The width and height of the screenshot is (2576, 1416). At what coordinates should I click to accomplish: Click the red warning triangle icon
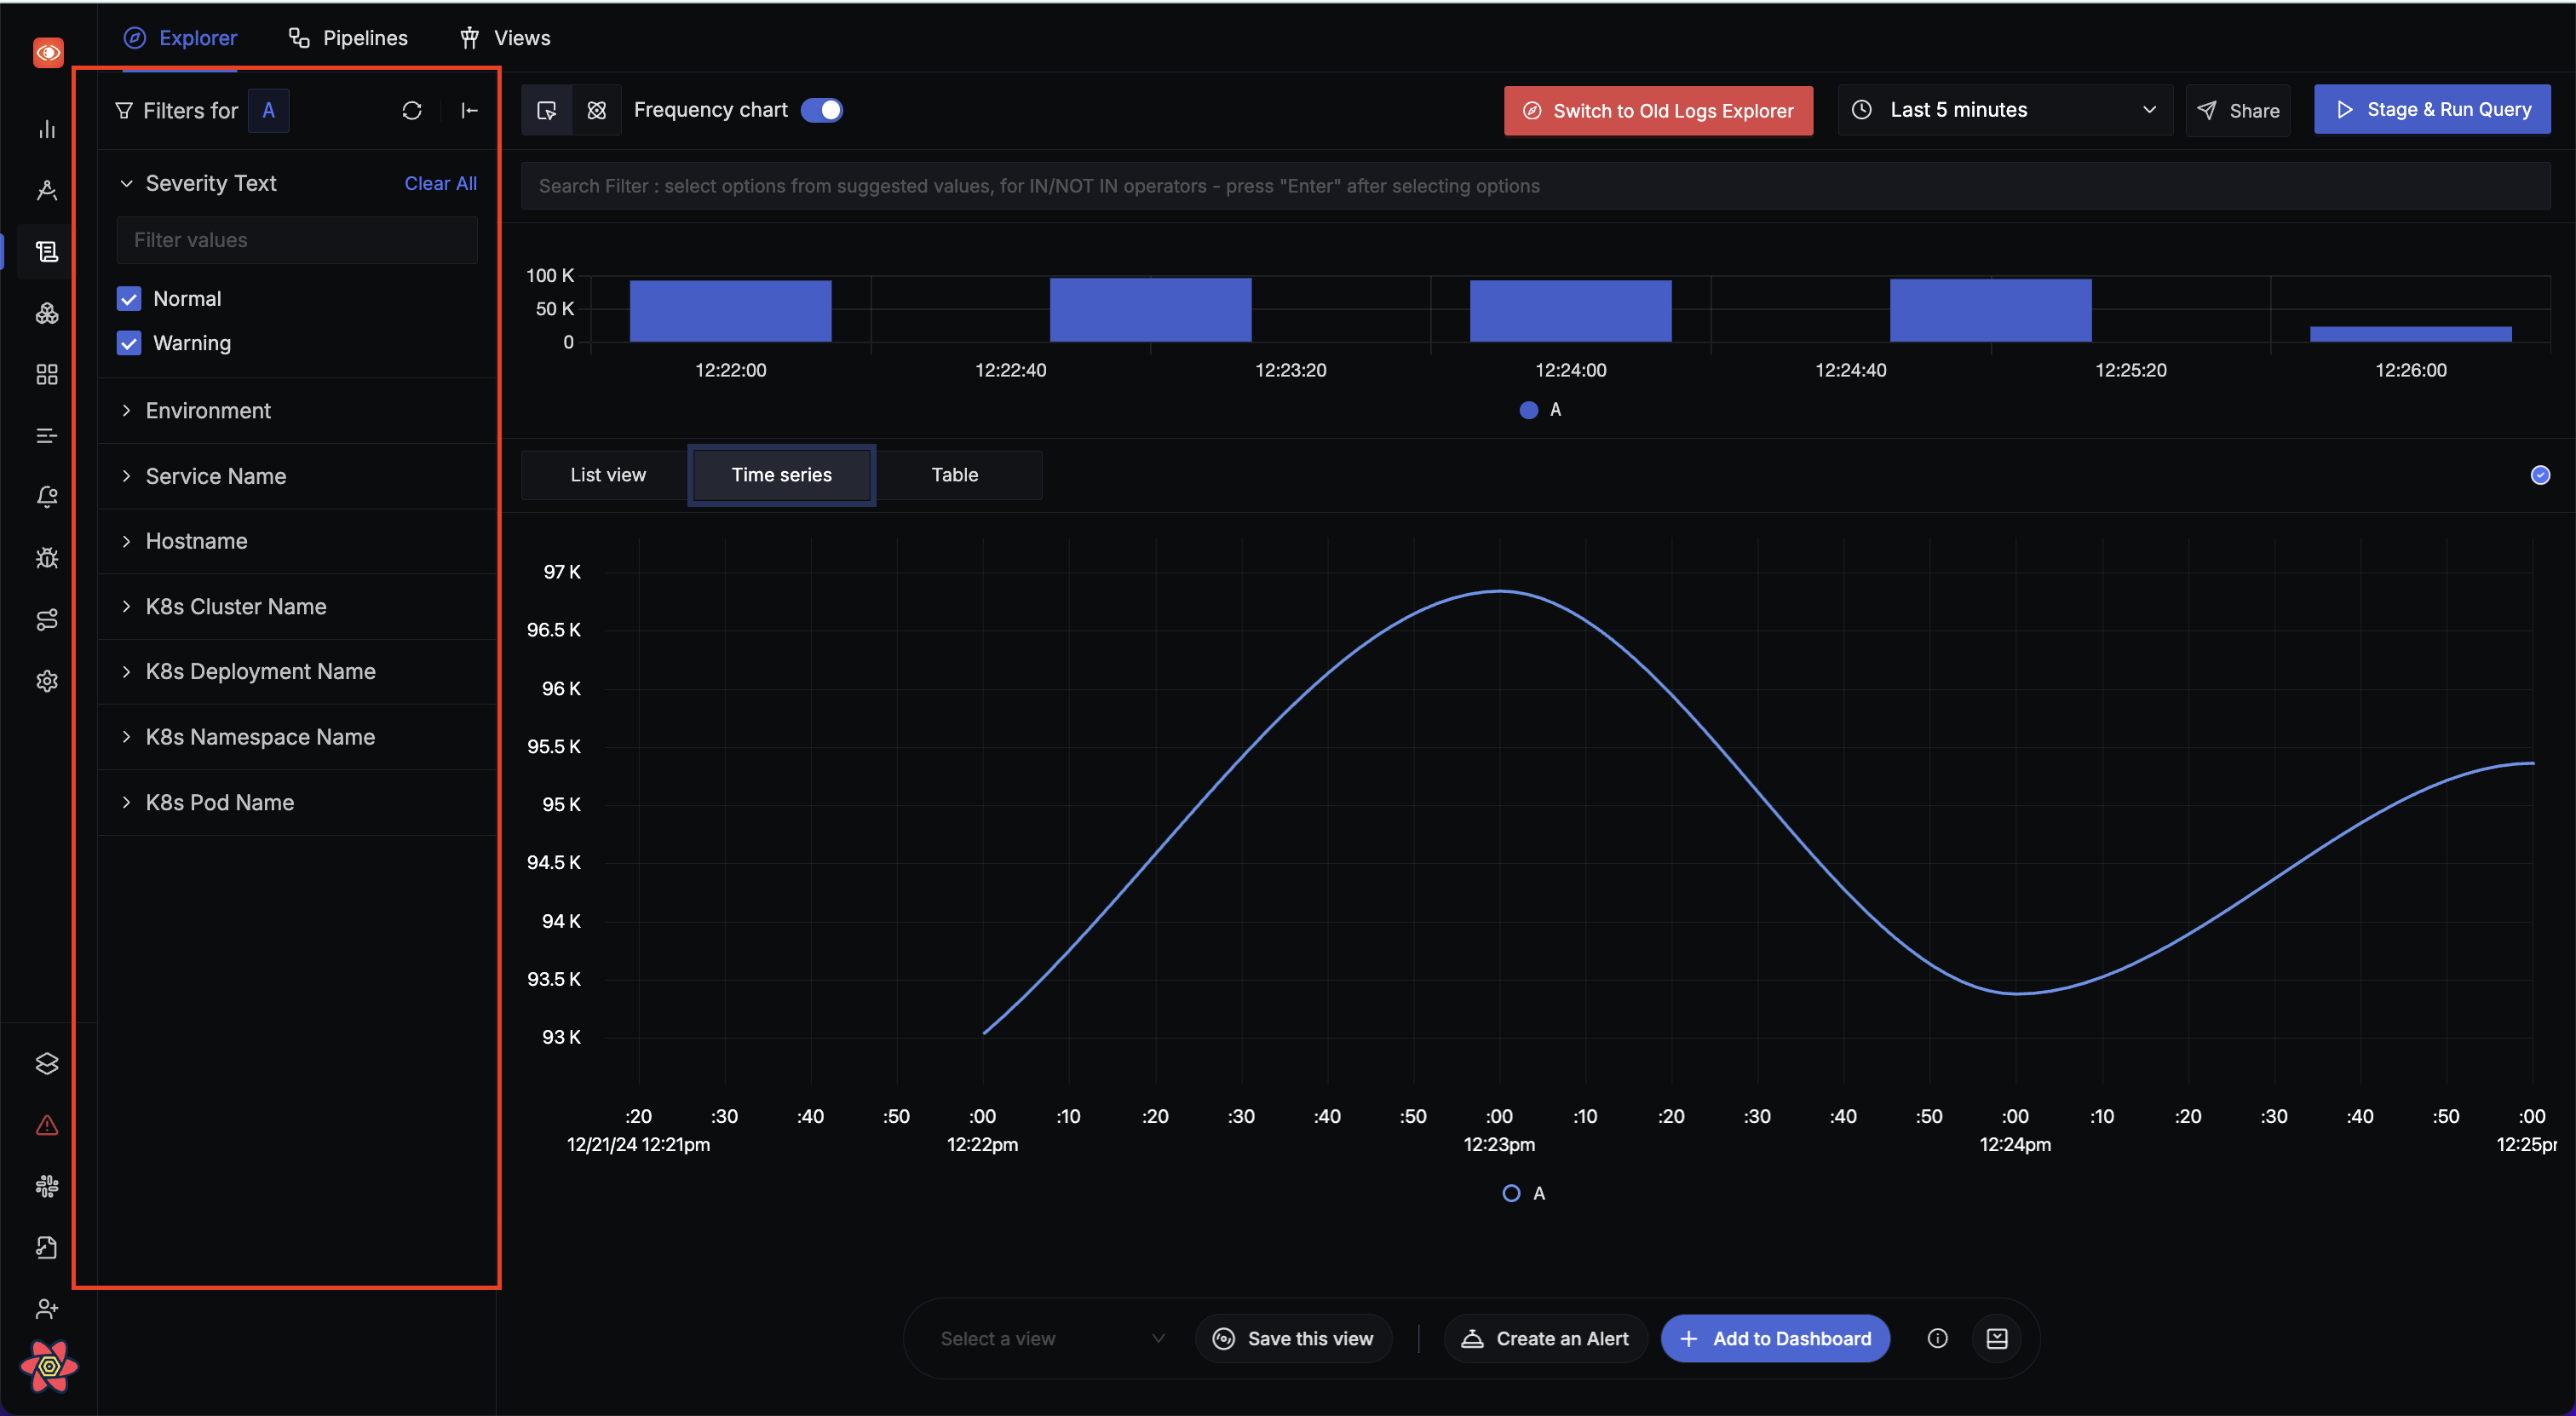point(47,1125)
